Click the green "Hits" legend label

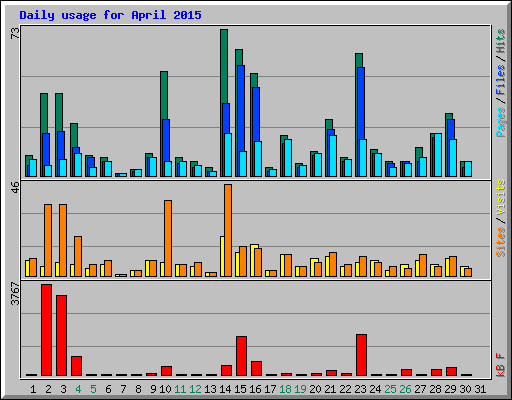coord(500,41)
